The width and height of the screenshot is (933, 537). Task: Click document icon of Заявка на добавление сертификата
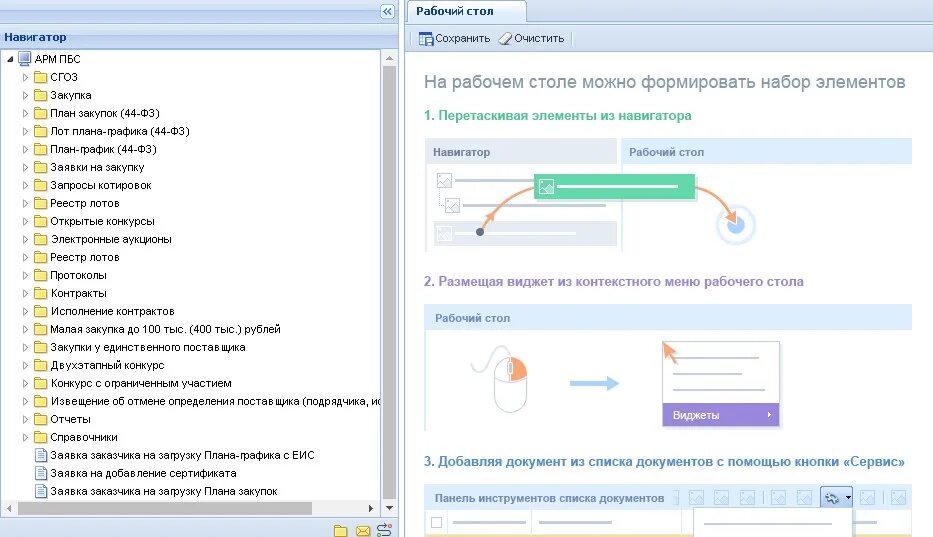tap(41, 473)
